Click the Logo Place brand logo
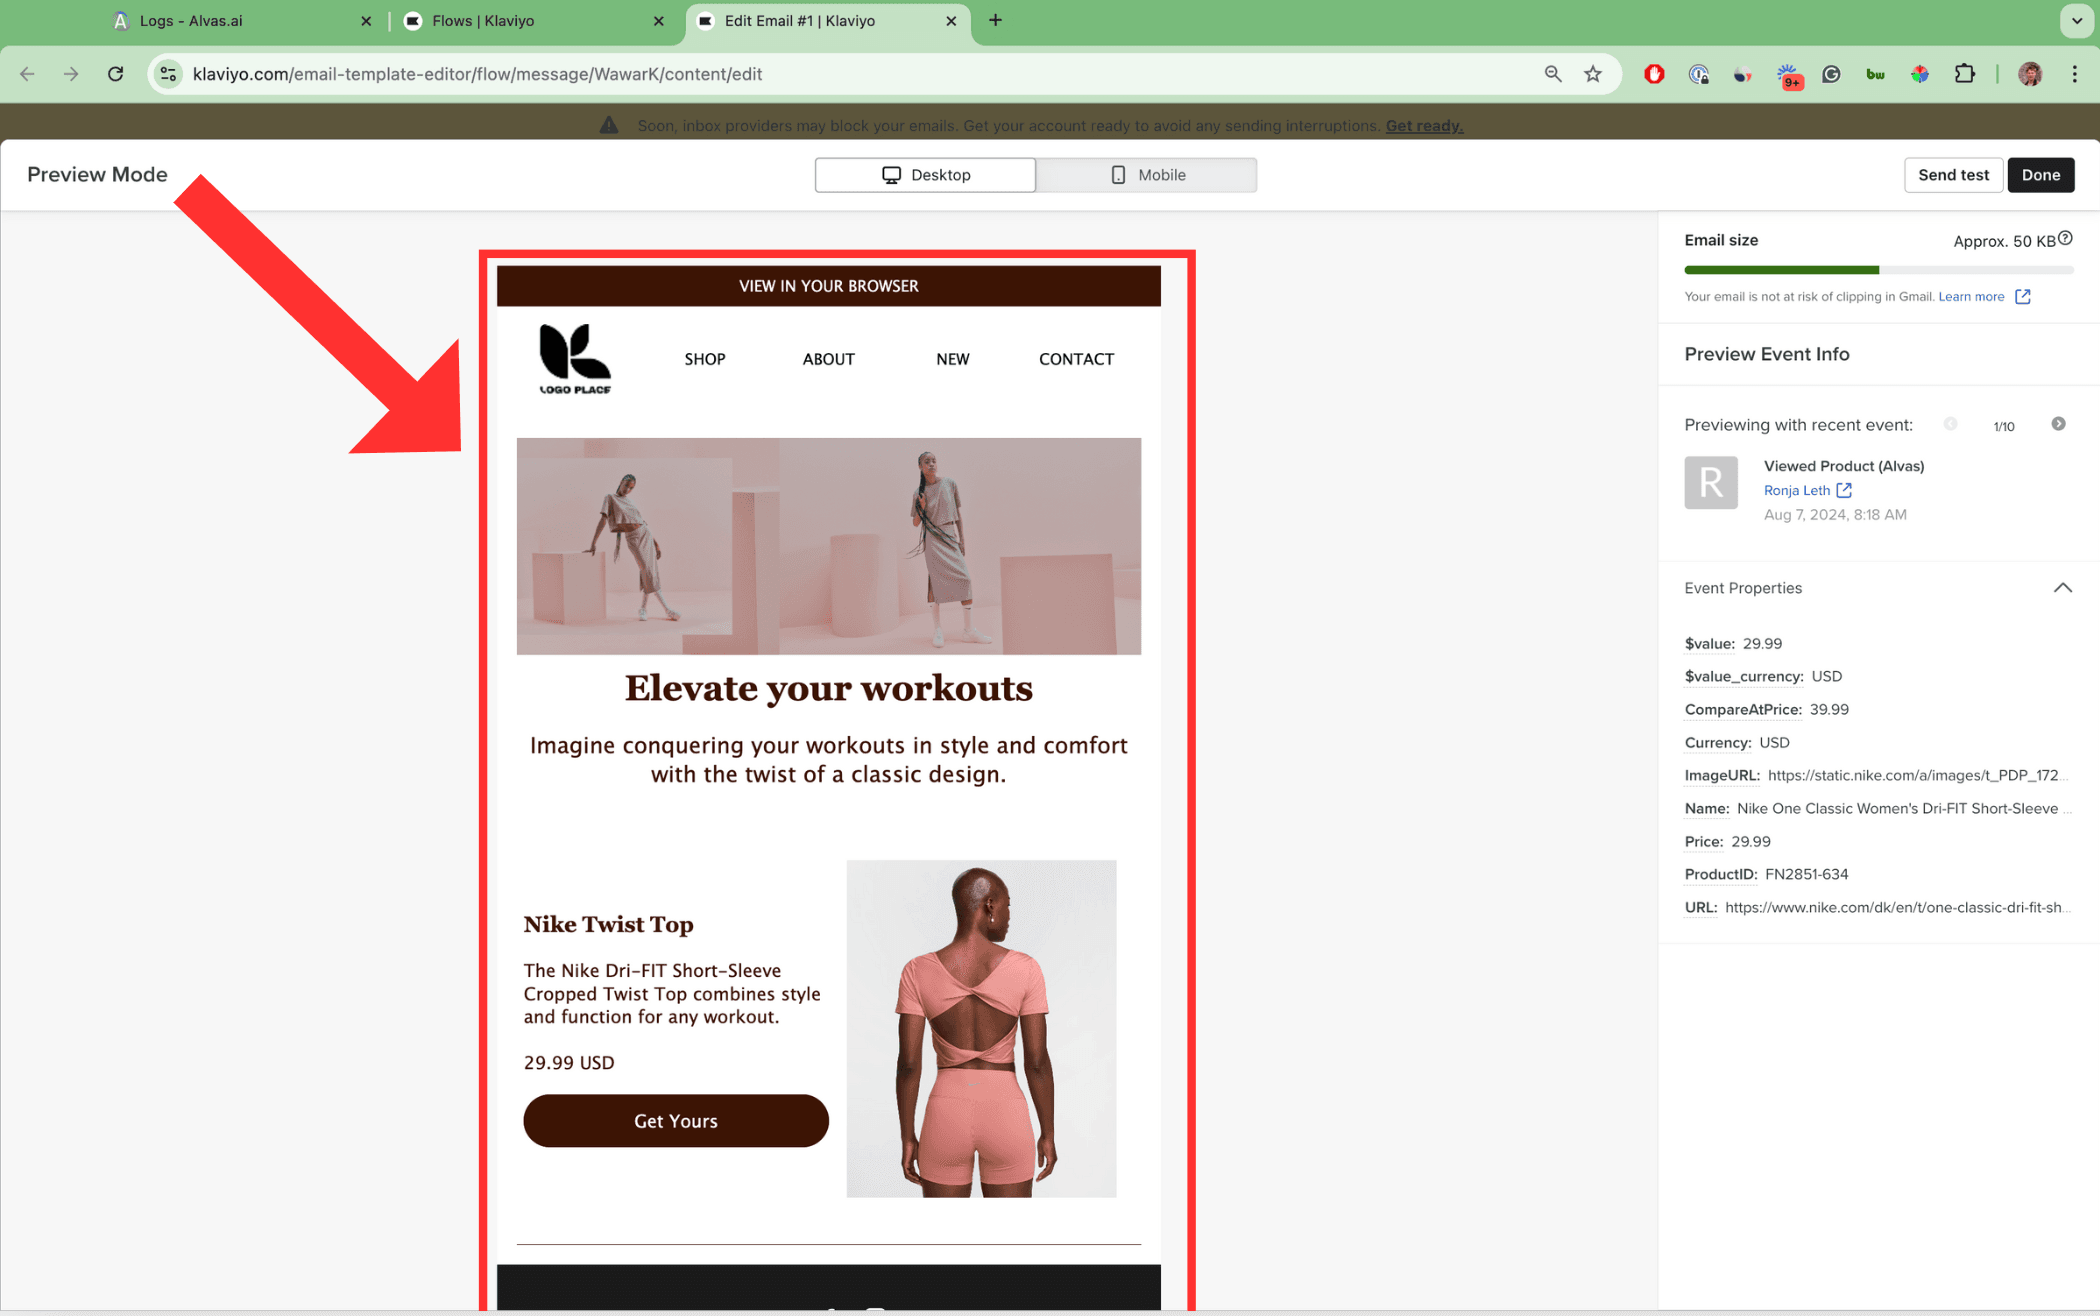The image size is (2100, 1316). point(575,359)
